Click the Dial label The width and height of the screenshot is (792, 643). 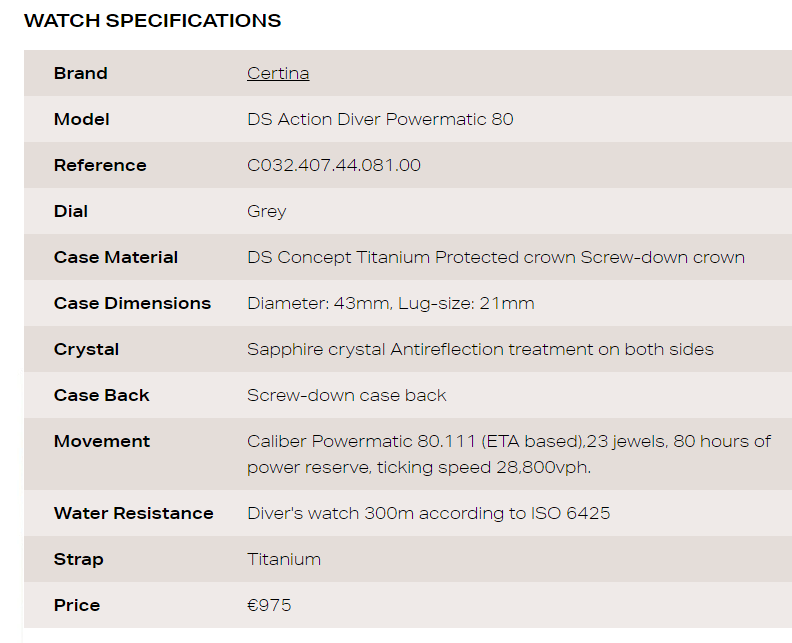[x=71, y=211]
